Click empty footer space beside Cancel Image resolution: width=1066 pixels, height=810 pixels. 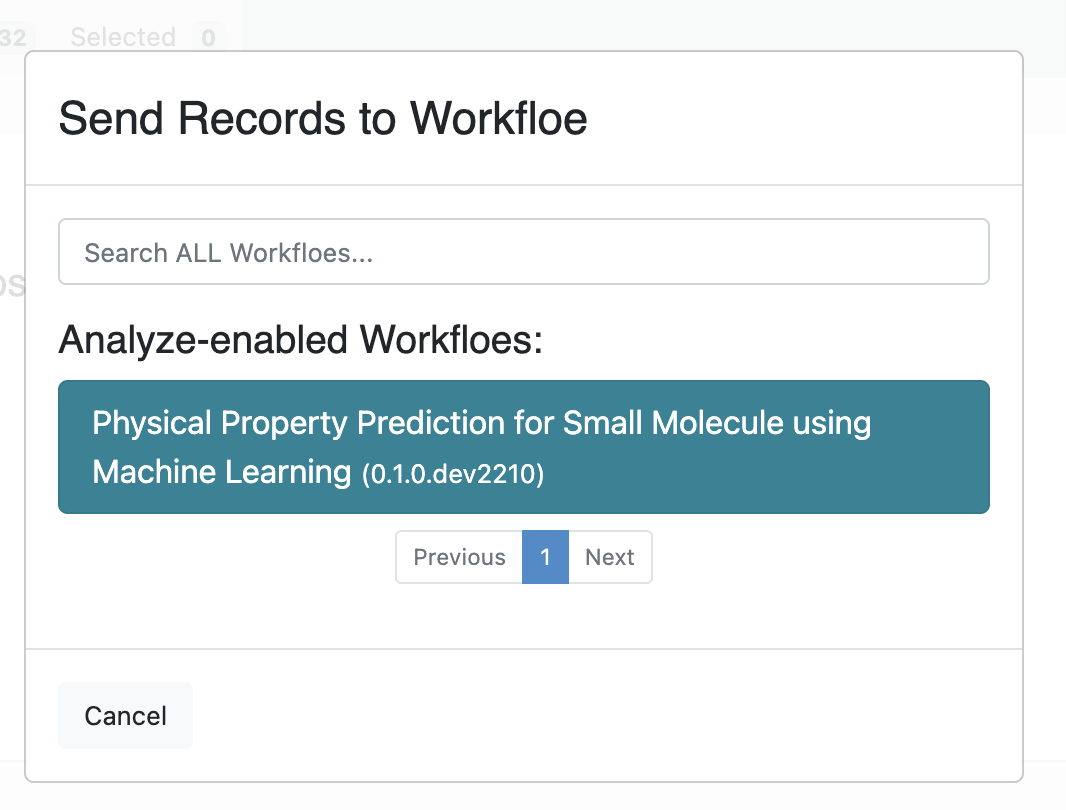[x=605, y=715]
